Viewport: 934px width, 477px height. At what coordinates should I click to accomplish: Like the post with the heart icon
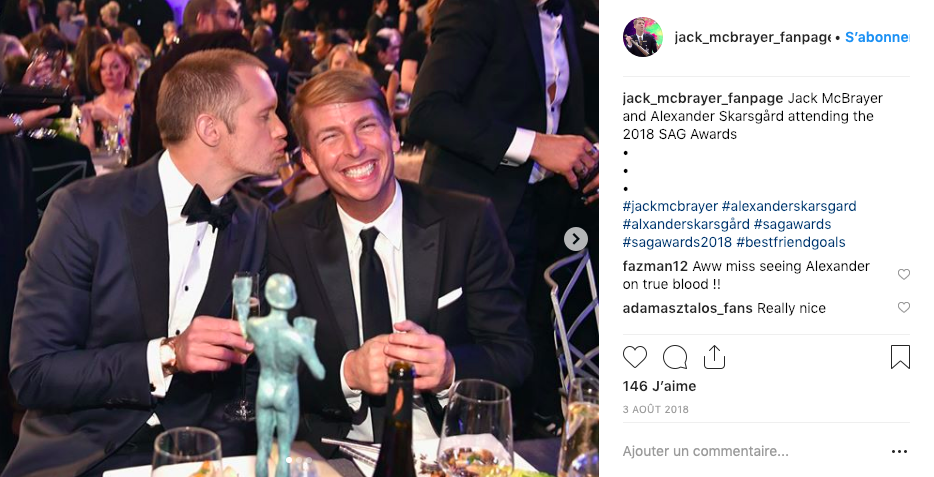(634, 357)
